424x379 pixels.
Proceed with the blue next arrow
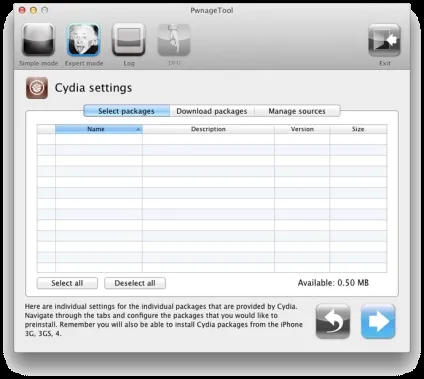pyautogui.click(x=378, y=321)
